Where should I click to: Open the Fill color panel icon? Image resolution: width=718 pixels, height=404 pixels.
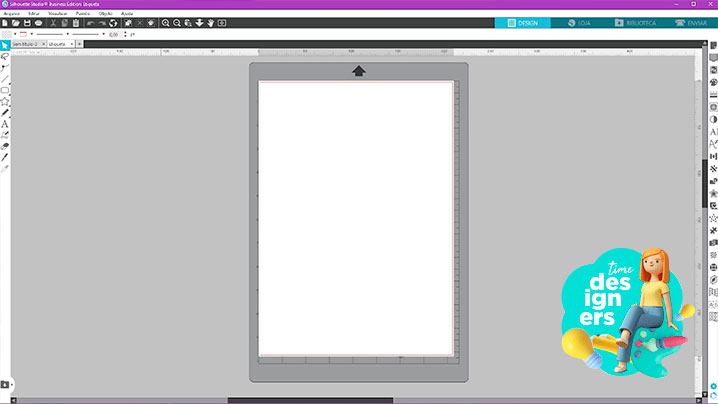click(713, 82)
